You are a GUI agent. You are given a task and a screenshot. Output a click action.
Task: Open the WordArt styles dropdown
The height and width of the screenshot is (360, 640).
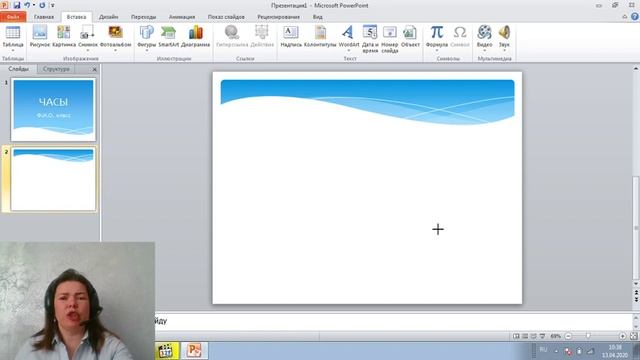pyautogui.click(x=349, y=50)
